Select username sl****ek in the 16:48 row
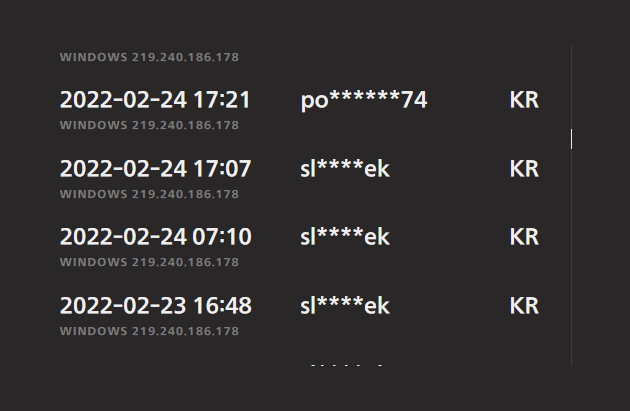This screenshot has width=630, height=411. 345,306
